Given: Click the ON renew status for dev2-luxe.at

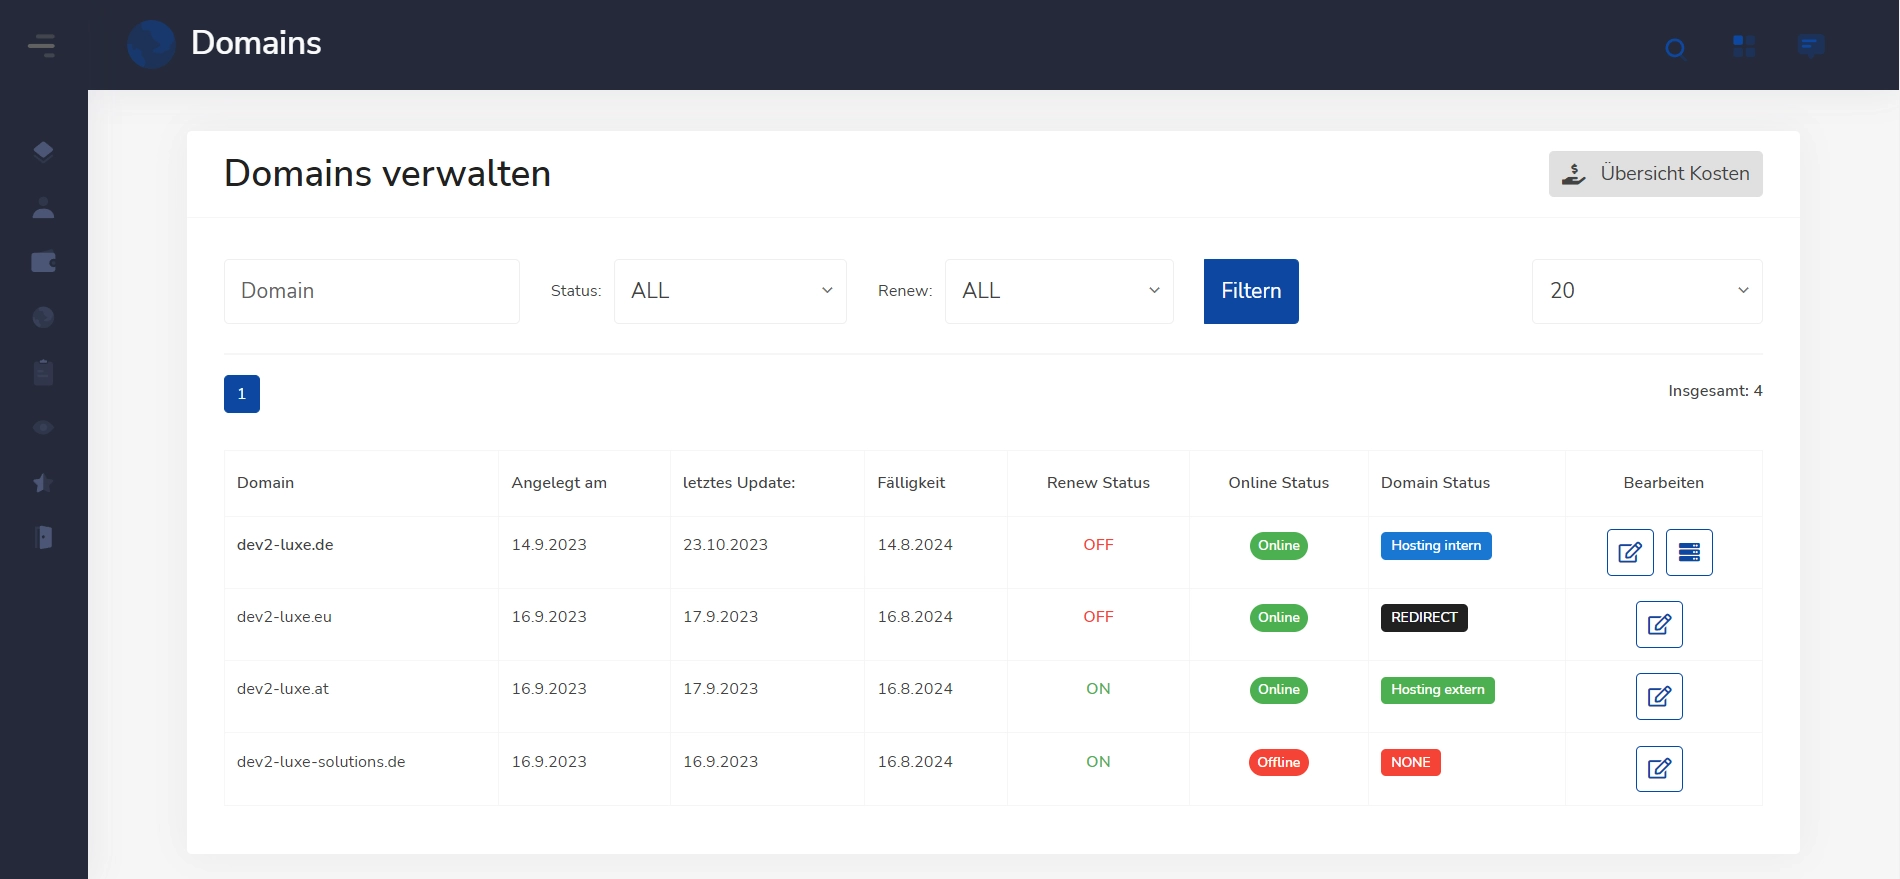Looking at the screenshot, I should [x=1098, y=689].
